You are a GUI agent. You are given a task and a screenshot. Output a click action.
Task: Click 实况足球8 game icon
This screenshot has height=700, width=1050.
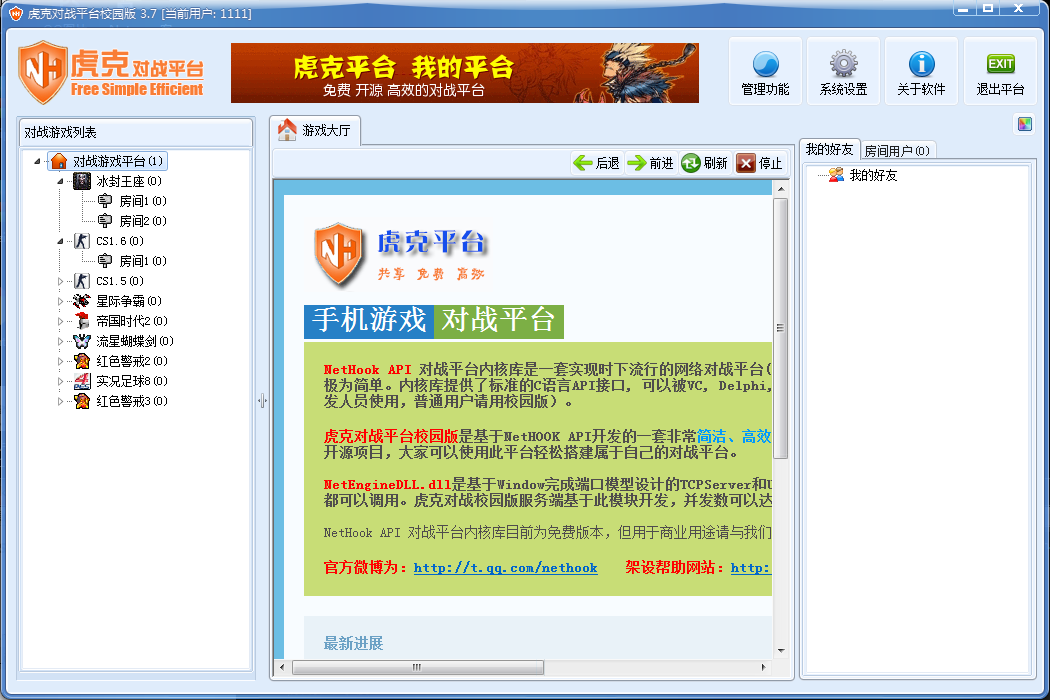(82, 381)
